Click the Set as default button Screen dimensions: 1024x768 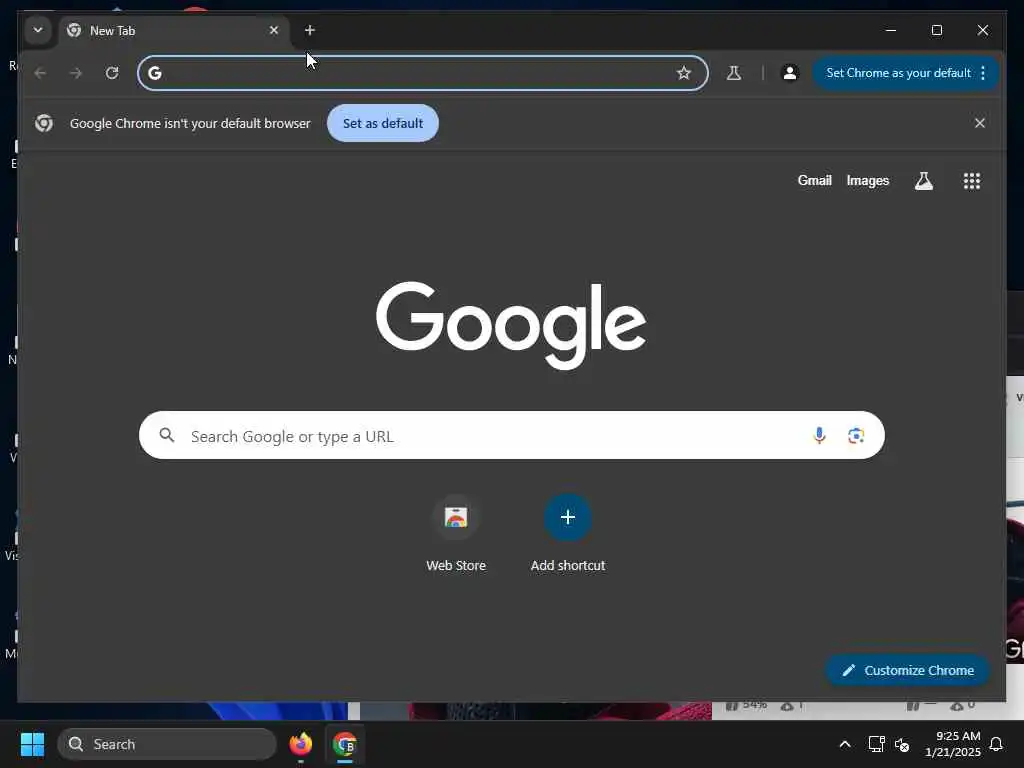pos(383,123)
